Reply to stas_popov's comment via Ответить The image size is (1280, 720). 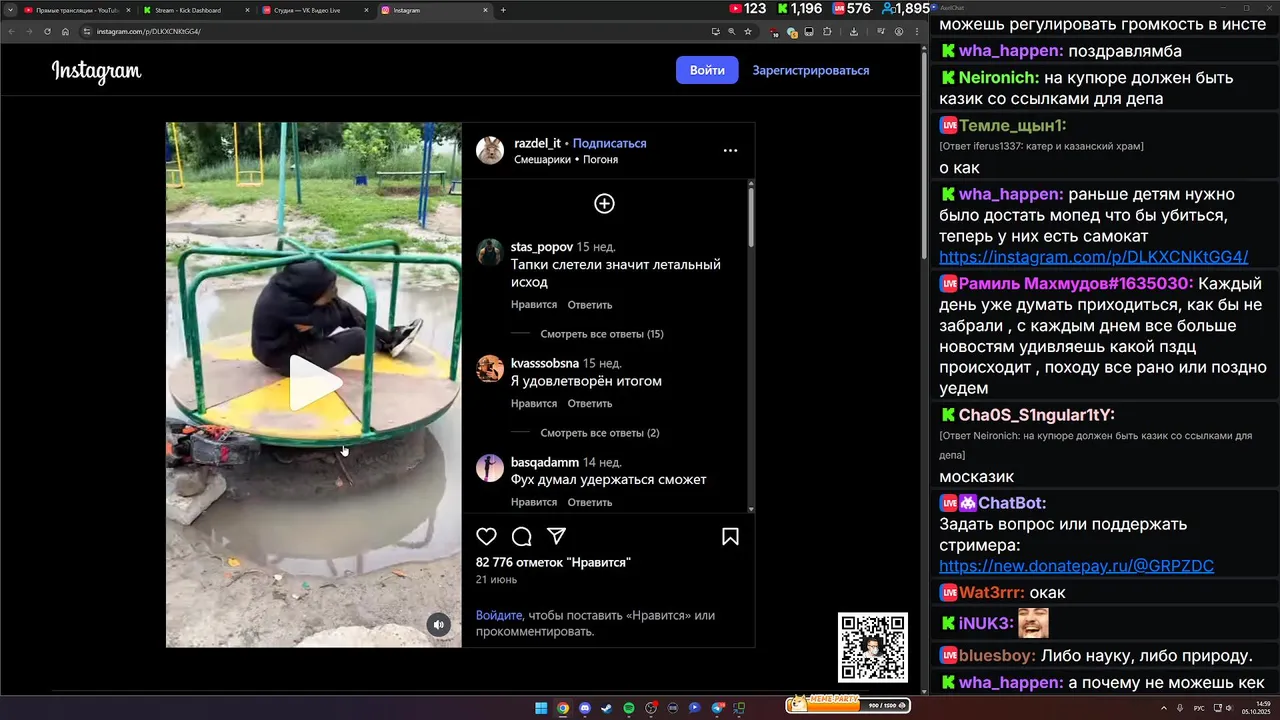pos(590,305)
